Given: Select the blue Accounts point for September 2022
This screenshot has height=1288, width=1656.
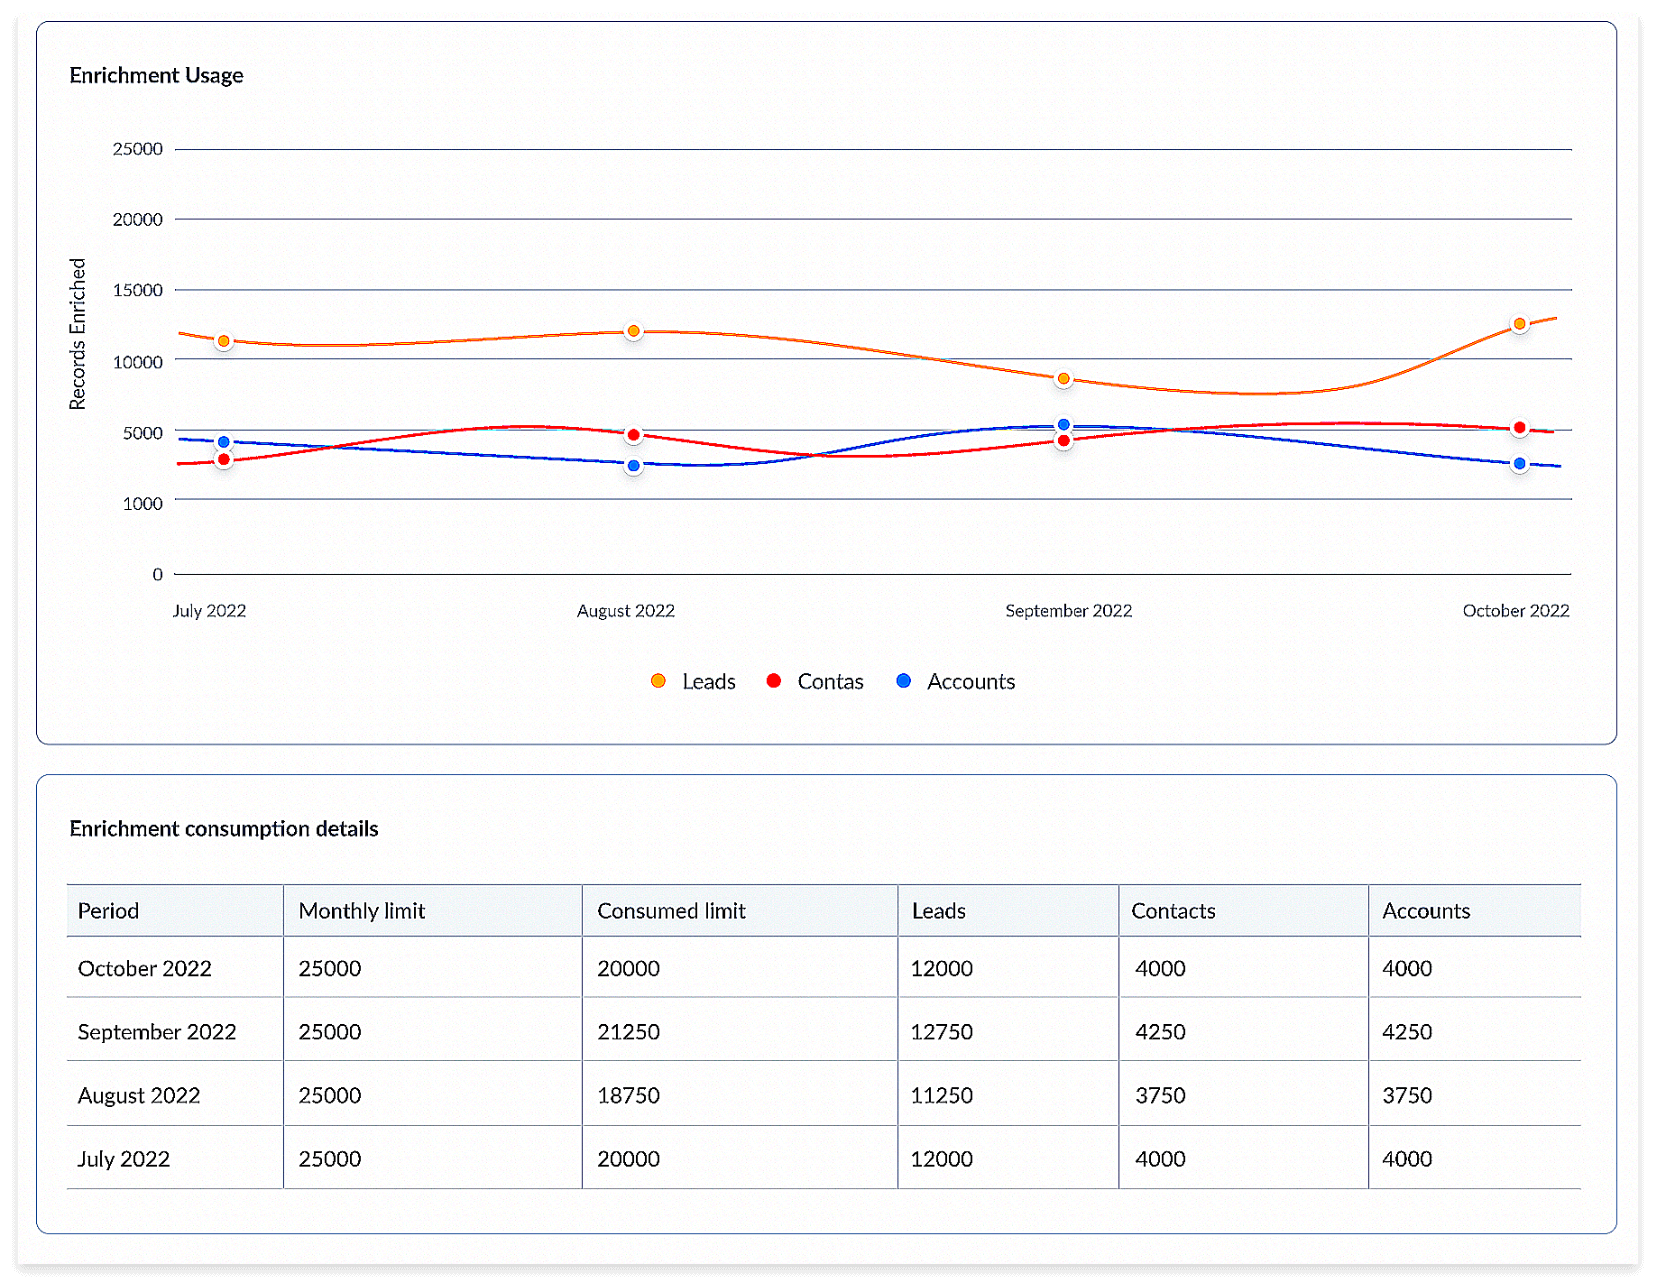Looking at the screenshot, I should pyautogui.click(x=1064, y=425).
